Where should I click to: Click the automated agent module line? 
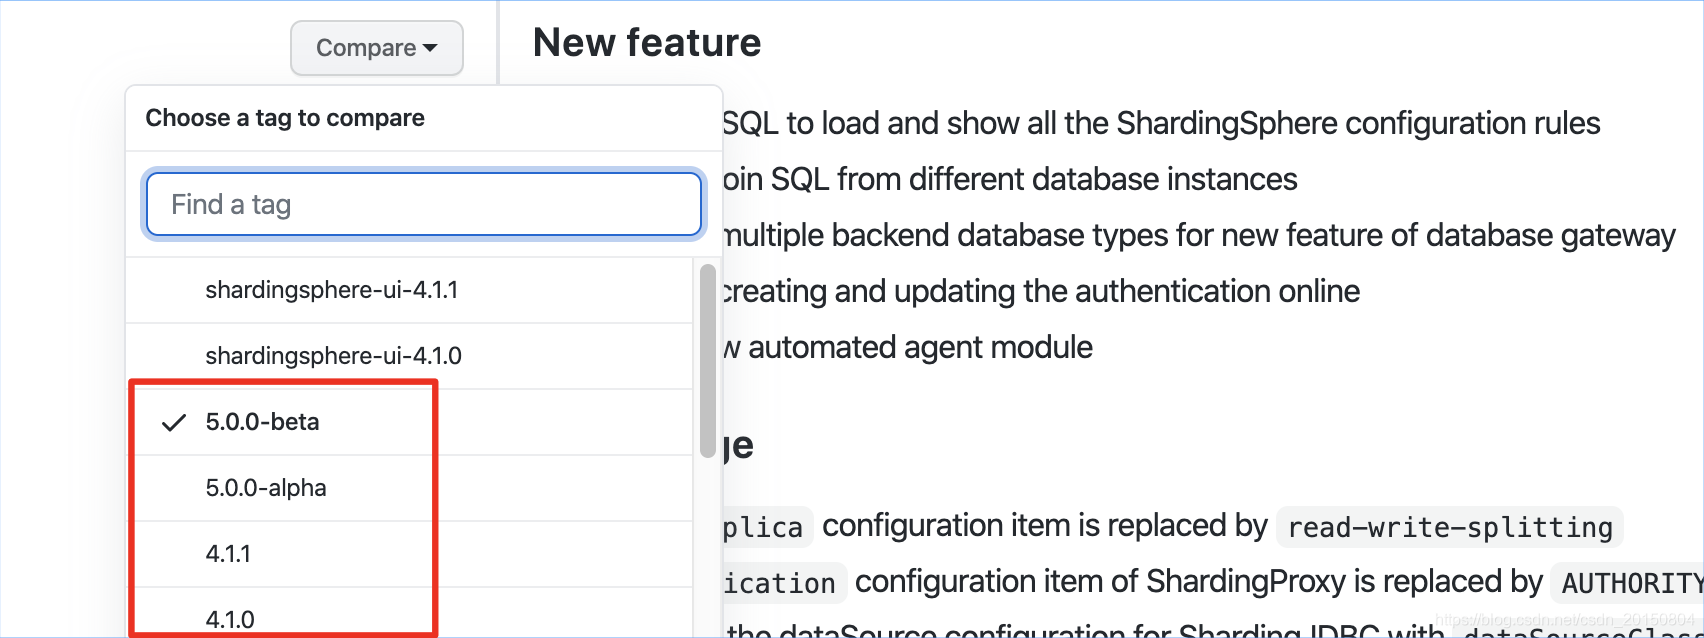(x=908, y=348)
